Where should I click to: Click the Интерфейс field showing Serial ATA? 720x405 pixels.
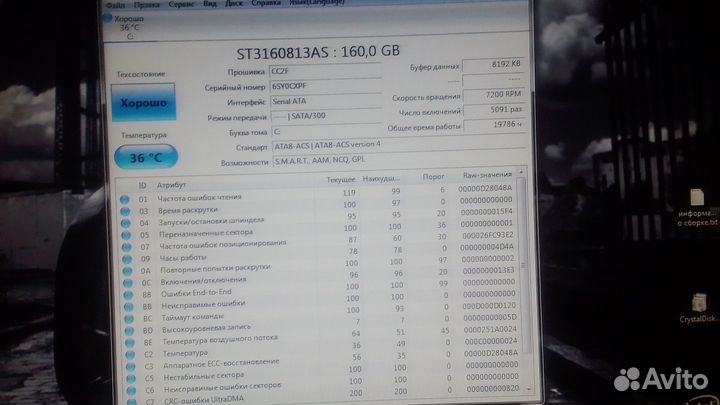(x=326, y=101)
